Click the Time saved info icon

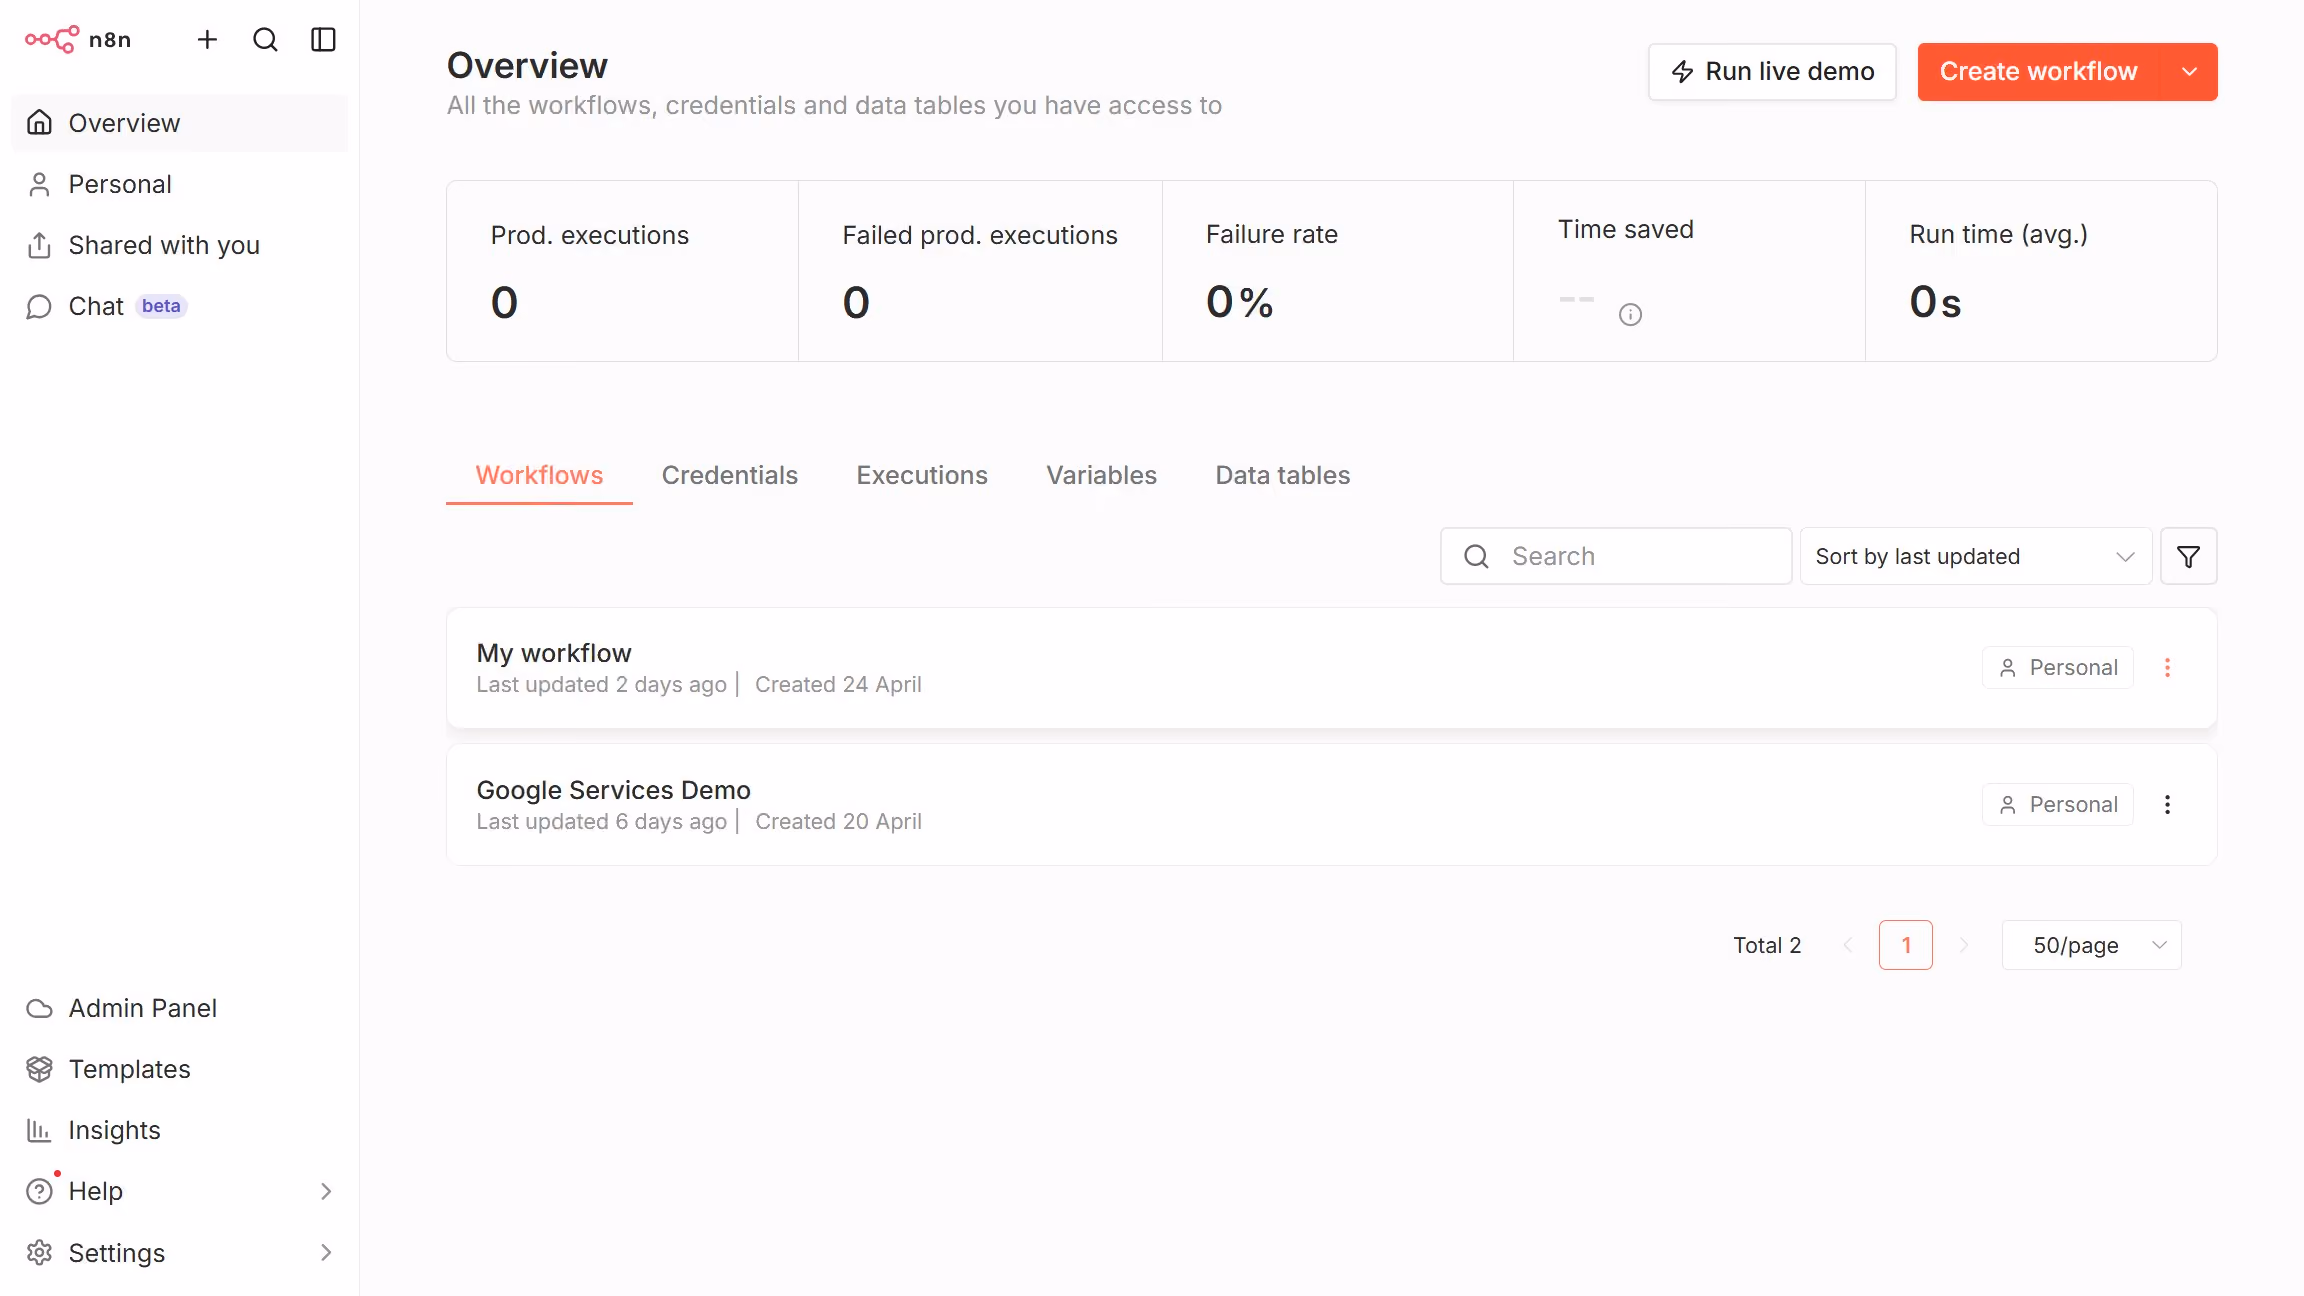click(1630, 315)
